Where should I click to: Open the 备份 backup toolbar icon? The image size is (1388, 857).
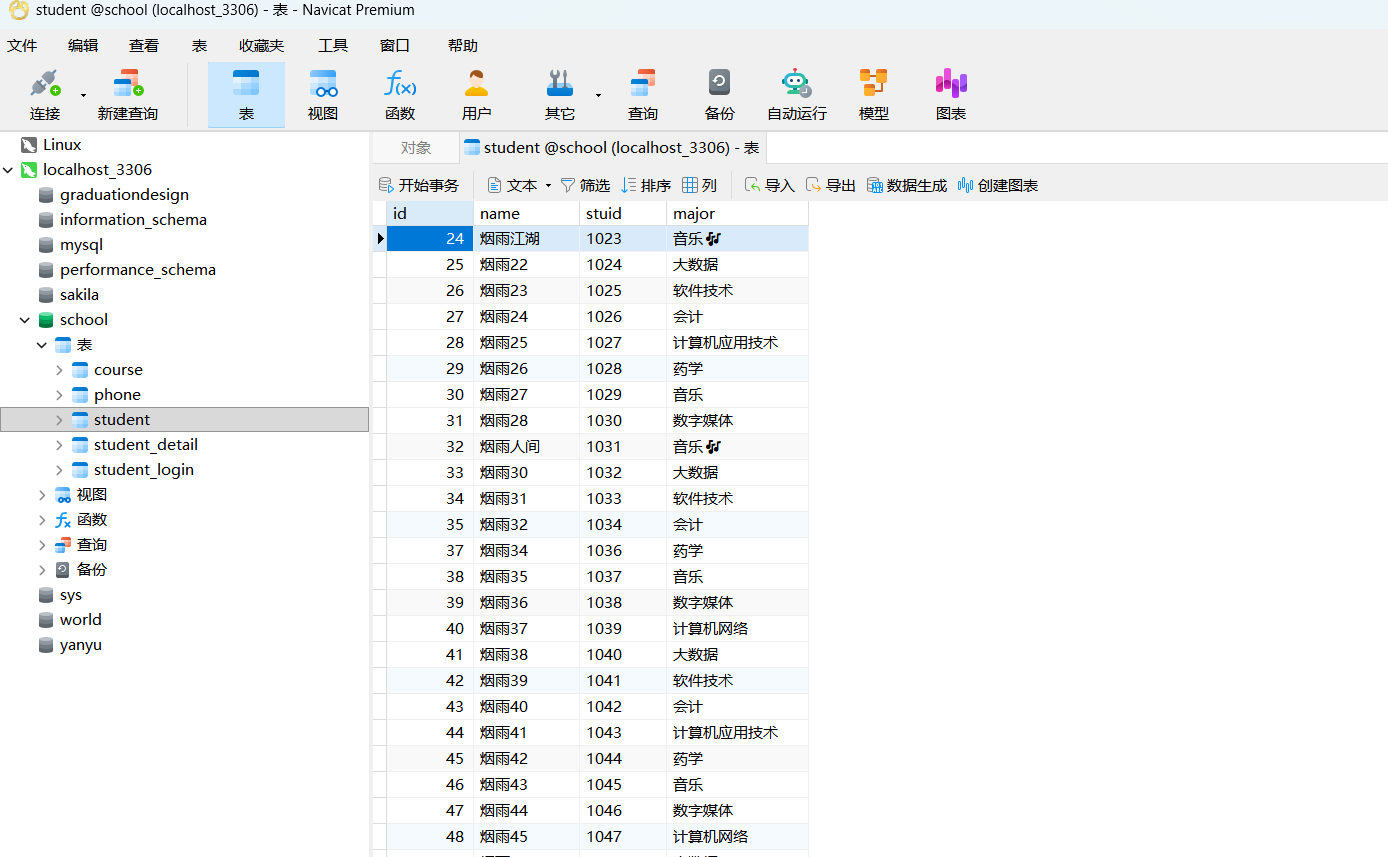coord(719,95)
